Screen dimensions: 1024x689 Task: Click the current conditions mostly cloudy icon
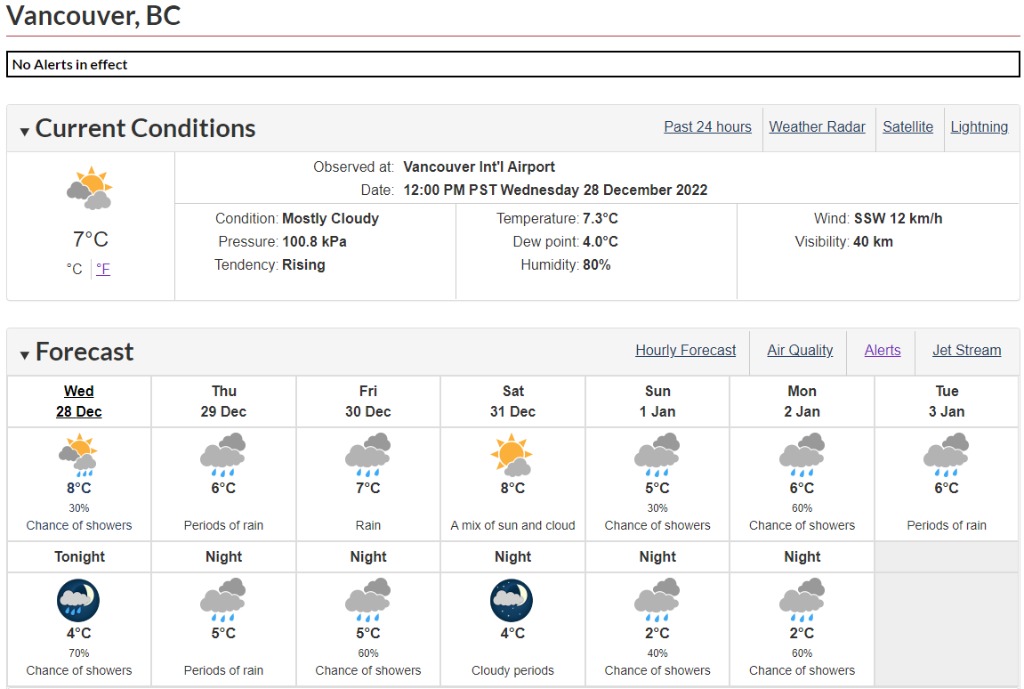tap(89, 189)
